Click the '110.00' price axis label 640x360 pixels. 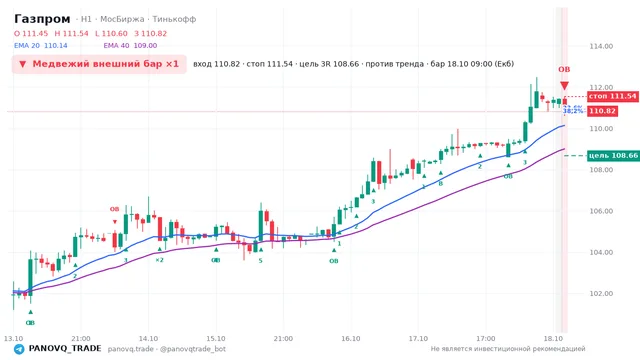601,129
